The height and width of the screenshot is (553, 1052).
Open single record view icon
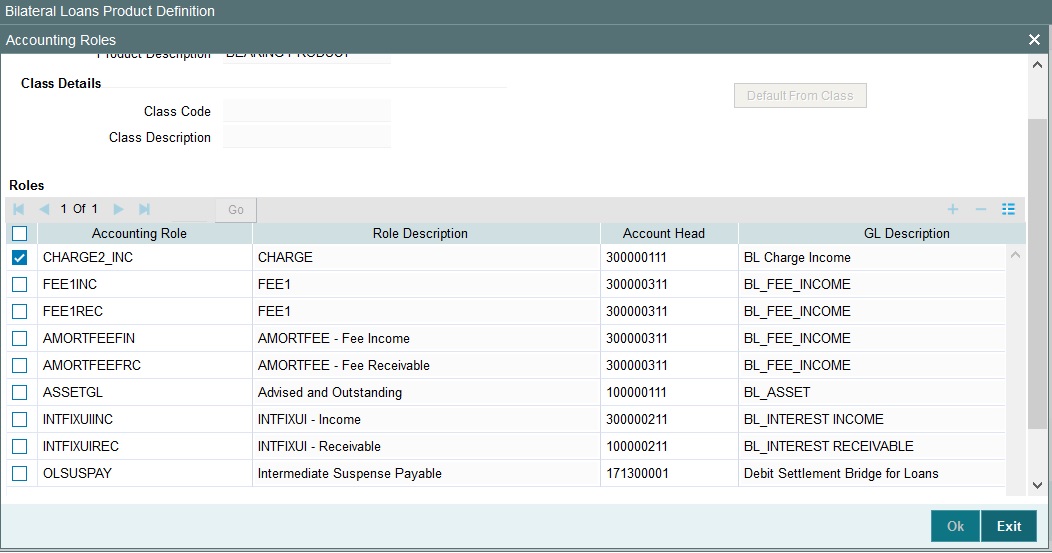click(1008, 209)
